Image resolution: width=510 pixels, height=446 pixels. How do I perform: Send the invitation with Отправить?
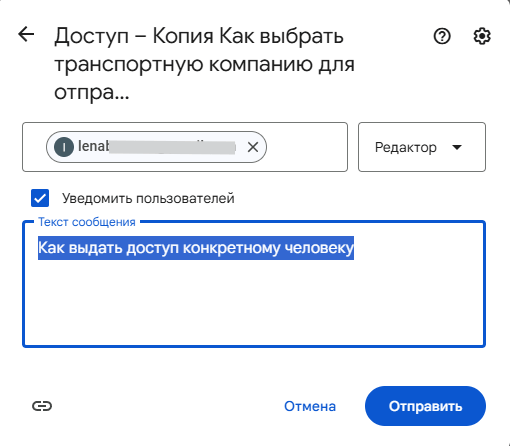tap(425, 406)
